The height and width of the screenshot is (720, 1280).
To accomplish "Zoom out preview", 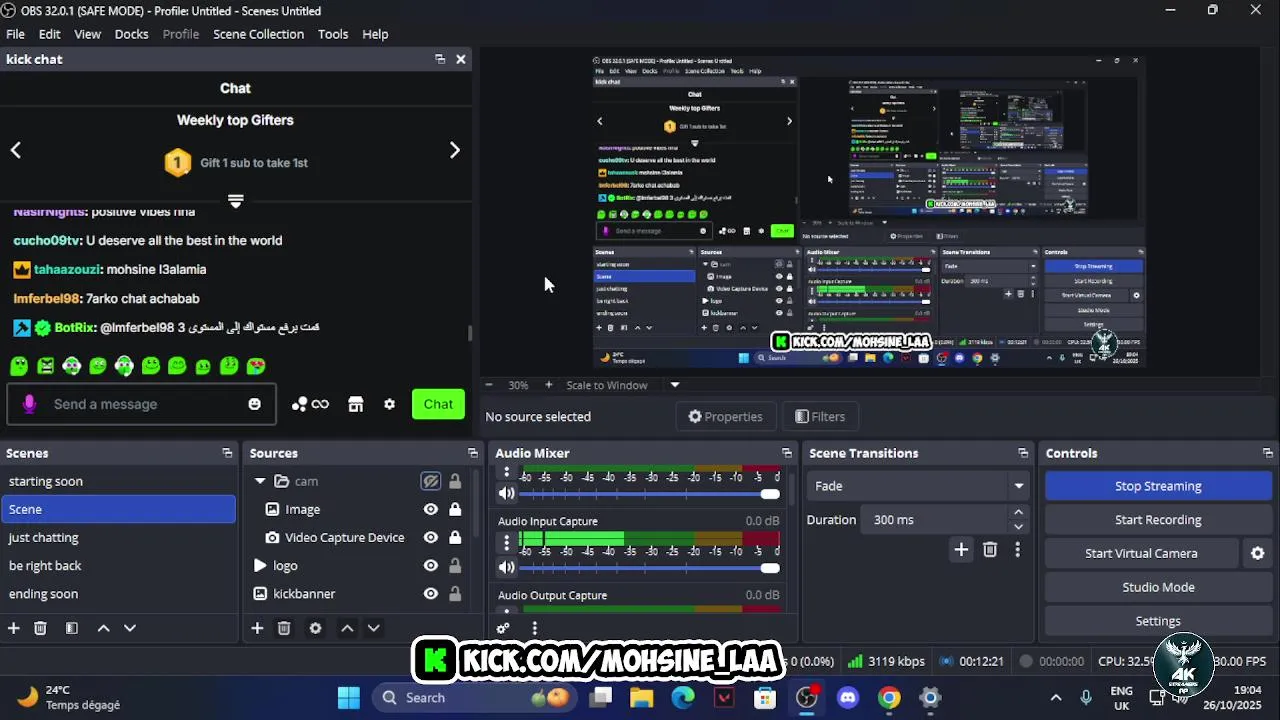I will click(x=488, y=385).
